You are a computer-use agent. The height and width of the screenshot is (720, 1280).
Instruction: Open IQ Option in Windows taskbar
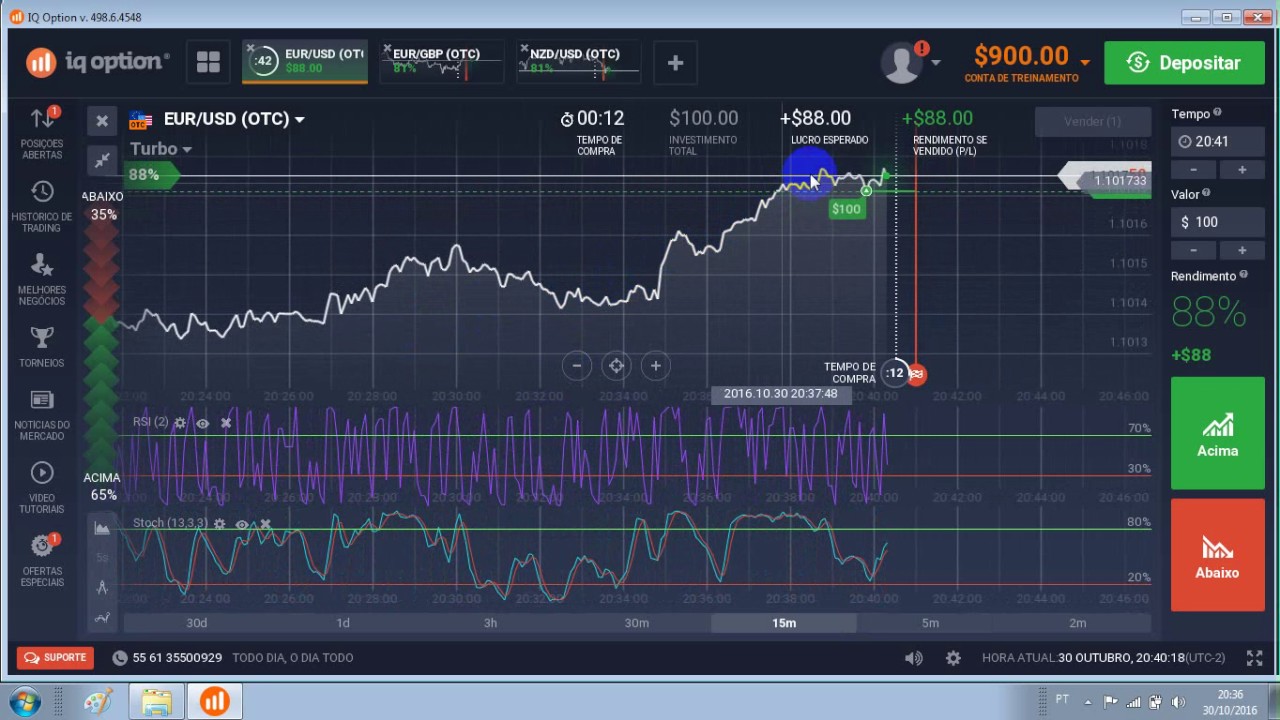click(x=213, y=701)
